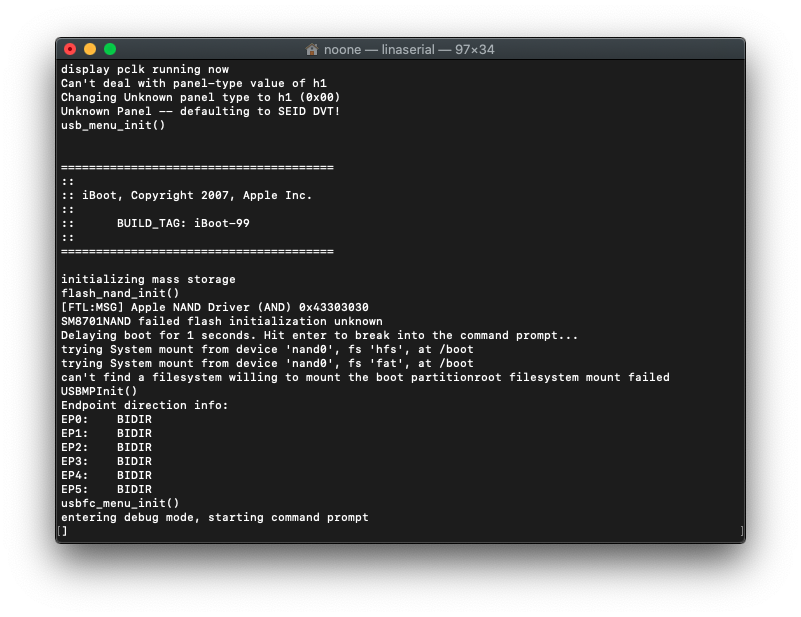Click the 'BUILD_TAG: iBoot-99' line
Viewport: 801px width, 617px height.
pos(183,223)
